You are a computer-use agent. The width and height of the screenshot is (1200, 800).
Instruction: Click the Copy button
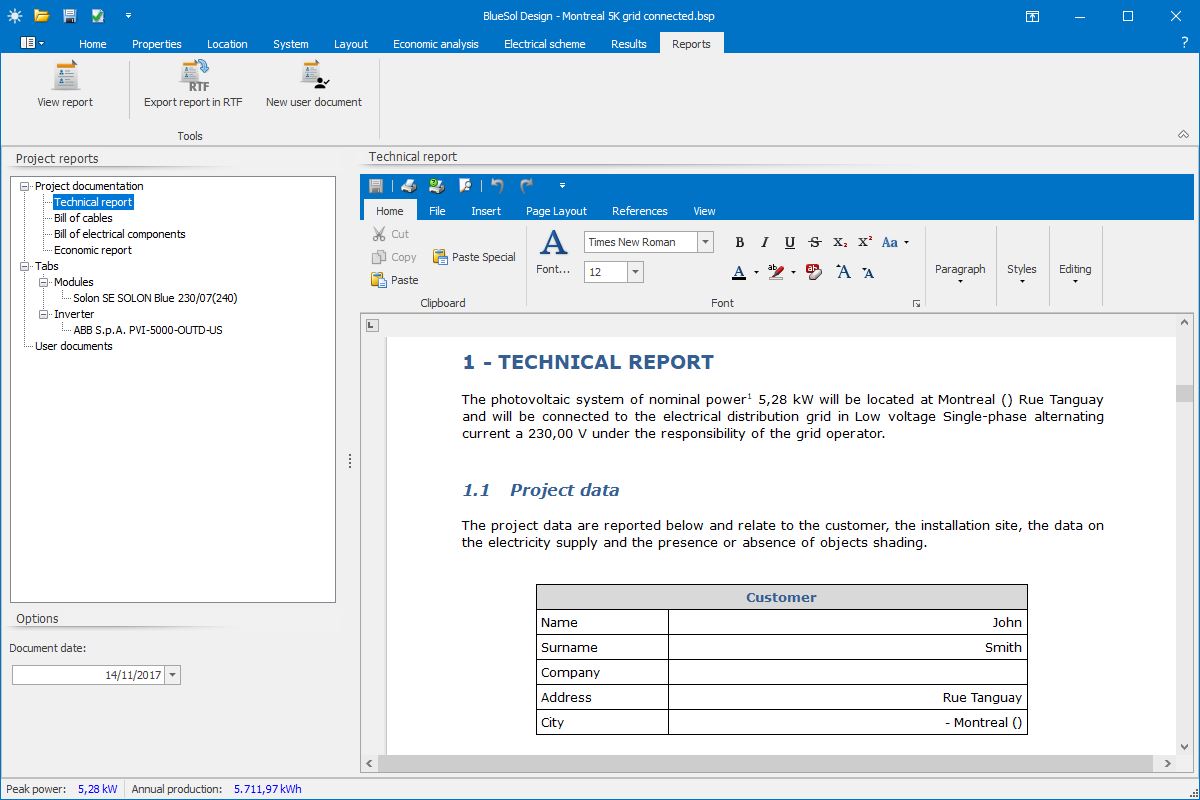pyautogui.click(x=393, y=257)
